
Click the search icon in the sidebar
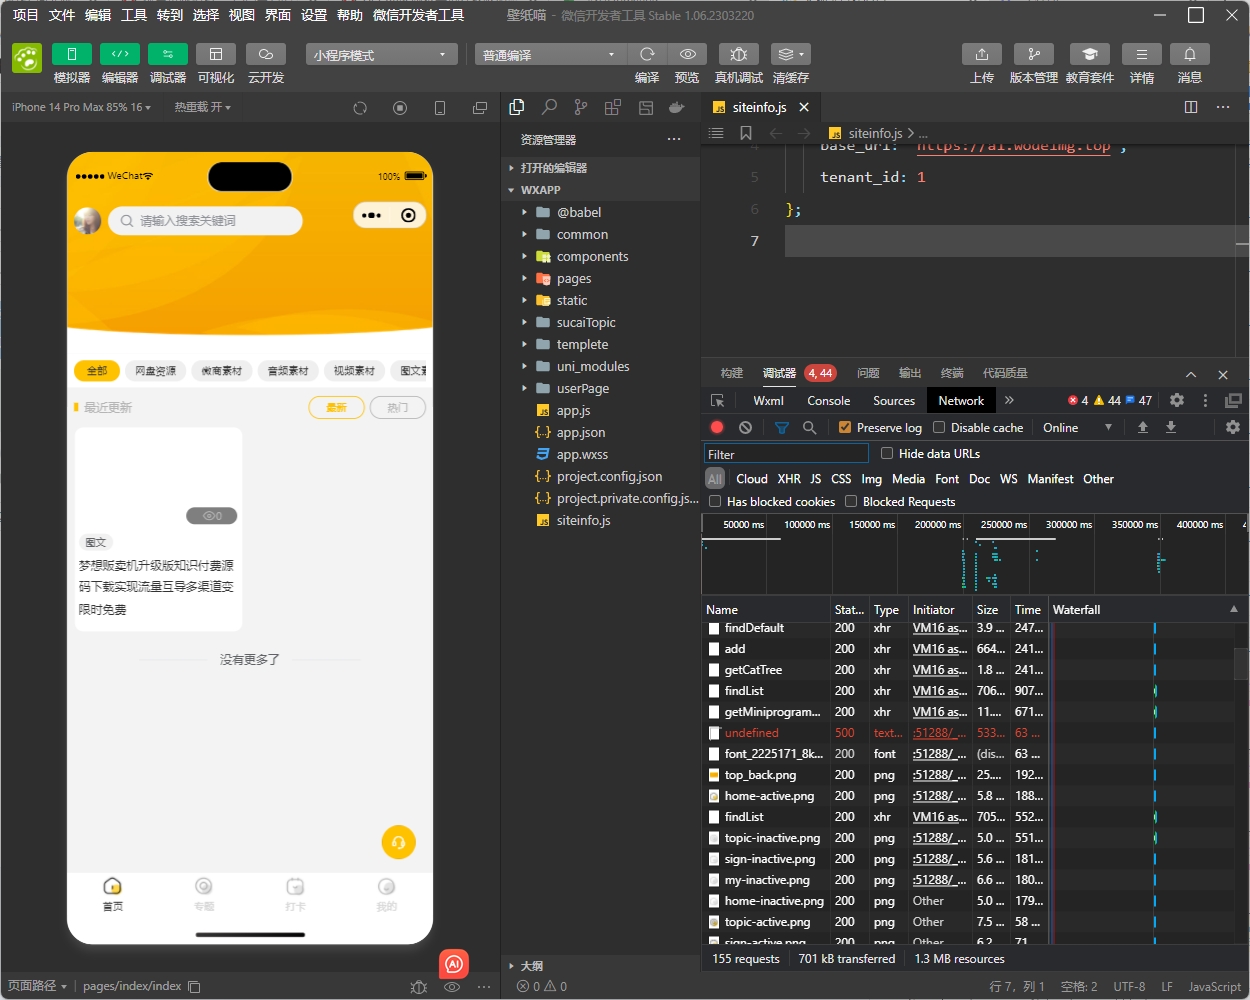pyautogui.click(x=549, y=107)
